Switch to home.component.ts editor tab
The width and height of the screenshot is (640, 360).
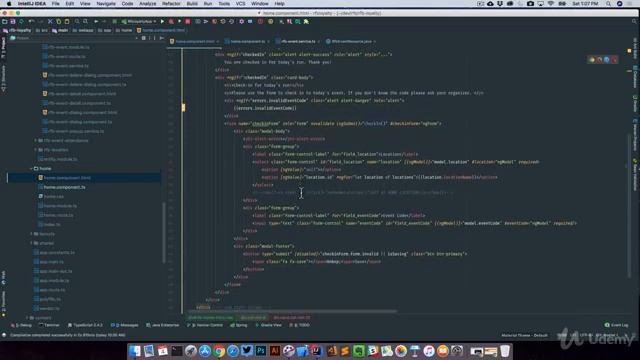247,42
